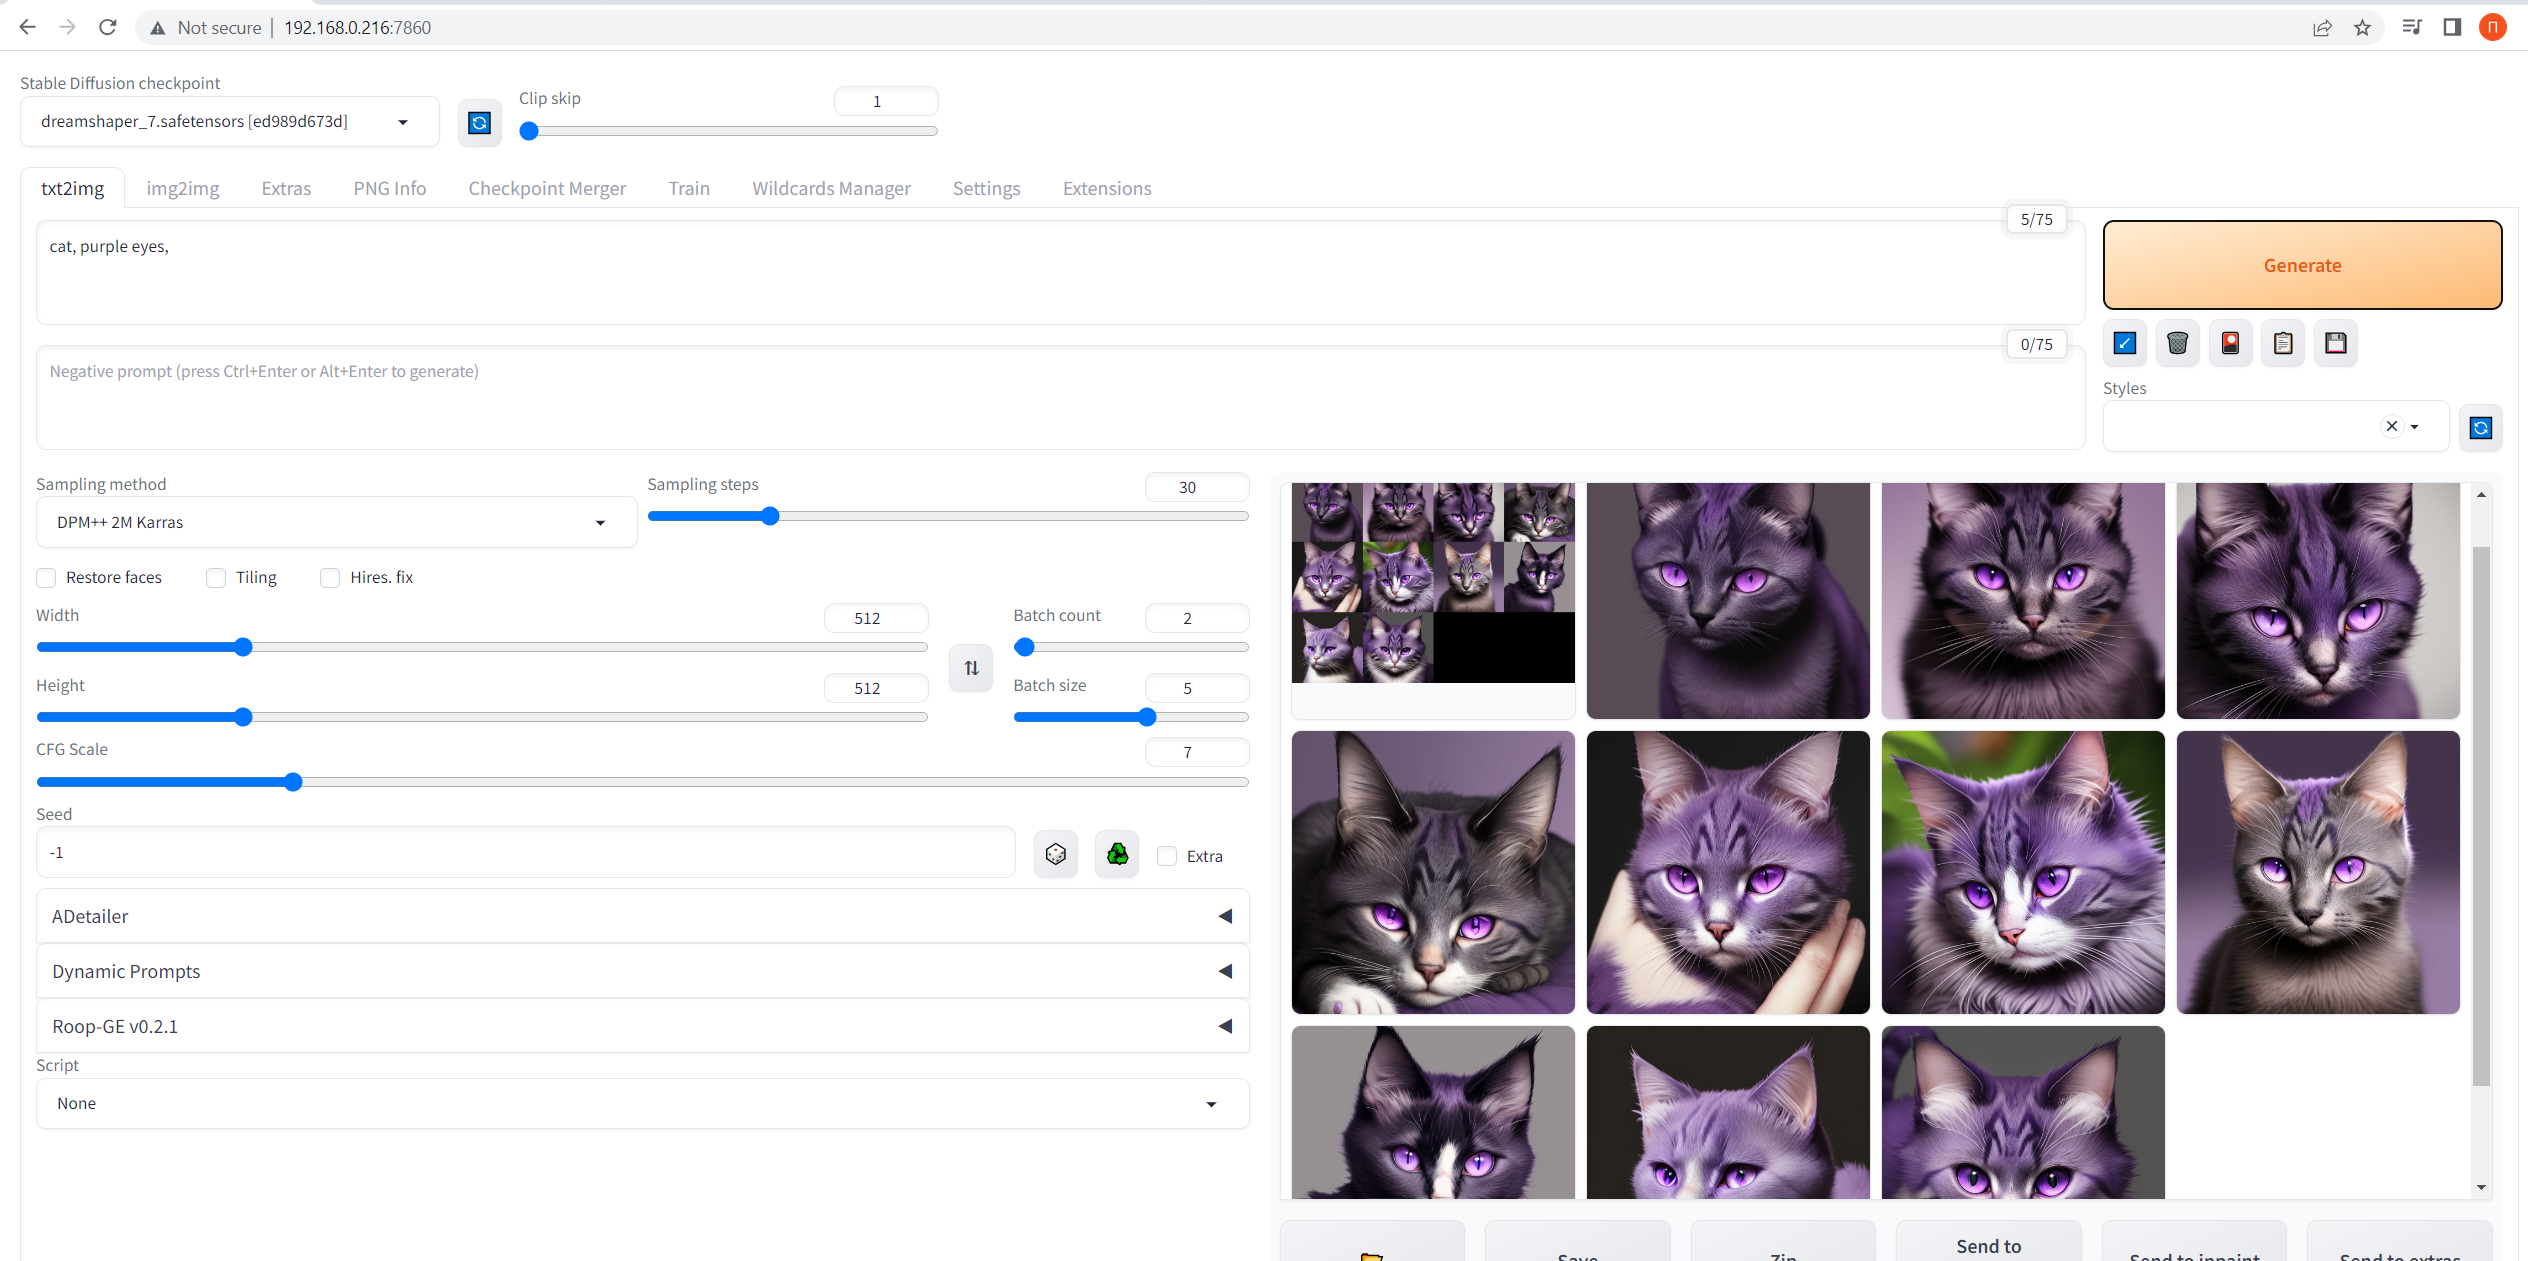Click the Sampling steps number field
Screen dimensions: 2528x1261
click(1197, 487)
